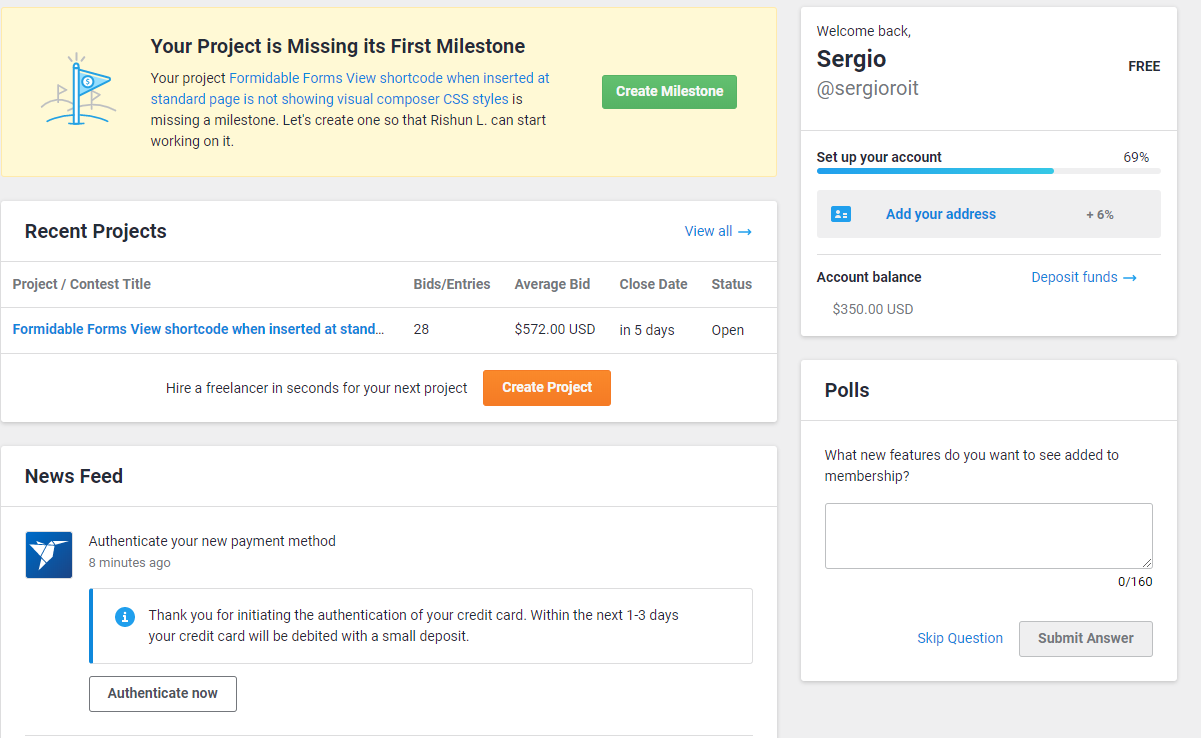Image resolution: width=1201 pixels, height=738 pixels.
Task: Click the Authenticate now button
Action: coord(163,693)
